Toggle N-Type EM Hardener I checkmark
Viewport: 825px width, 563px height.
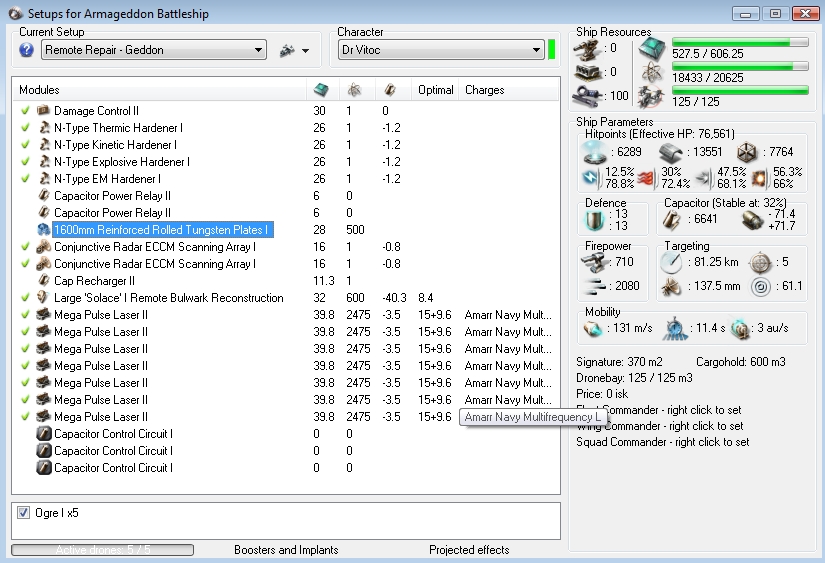click(25, 178)
